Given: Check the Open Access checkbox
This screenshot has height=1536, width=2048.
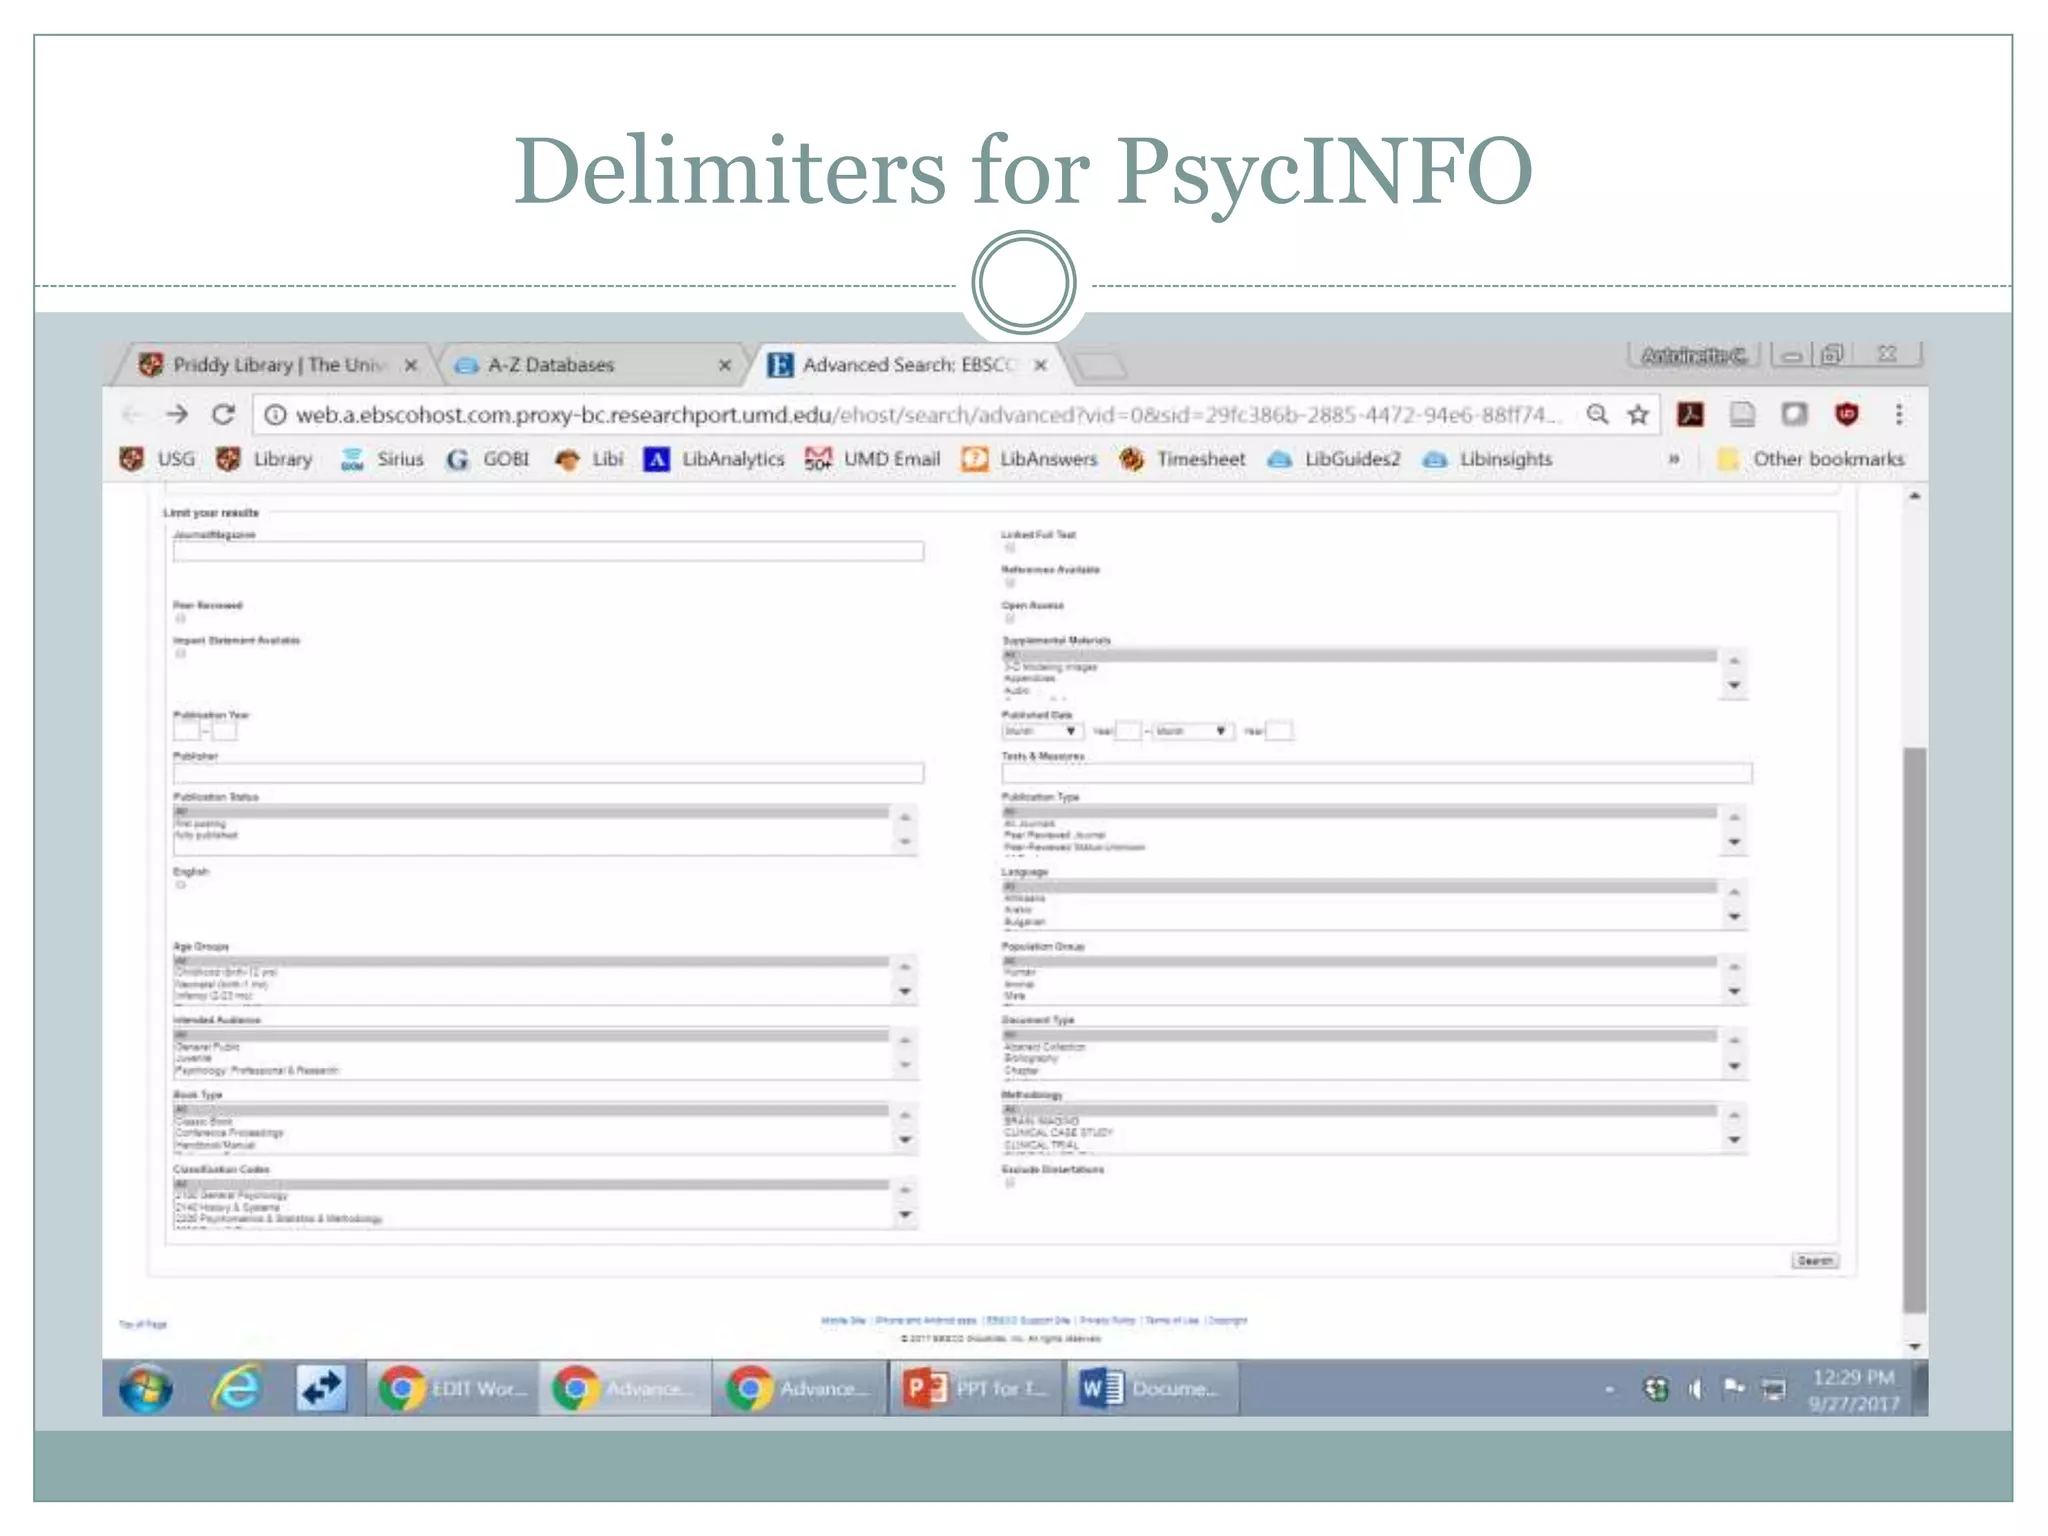Looking at the screenshot, I should coord(1009,618).
